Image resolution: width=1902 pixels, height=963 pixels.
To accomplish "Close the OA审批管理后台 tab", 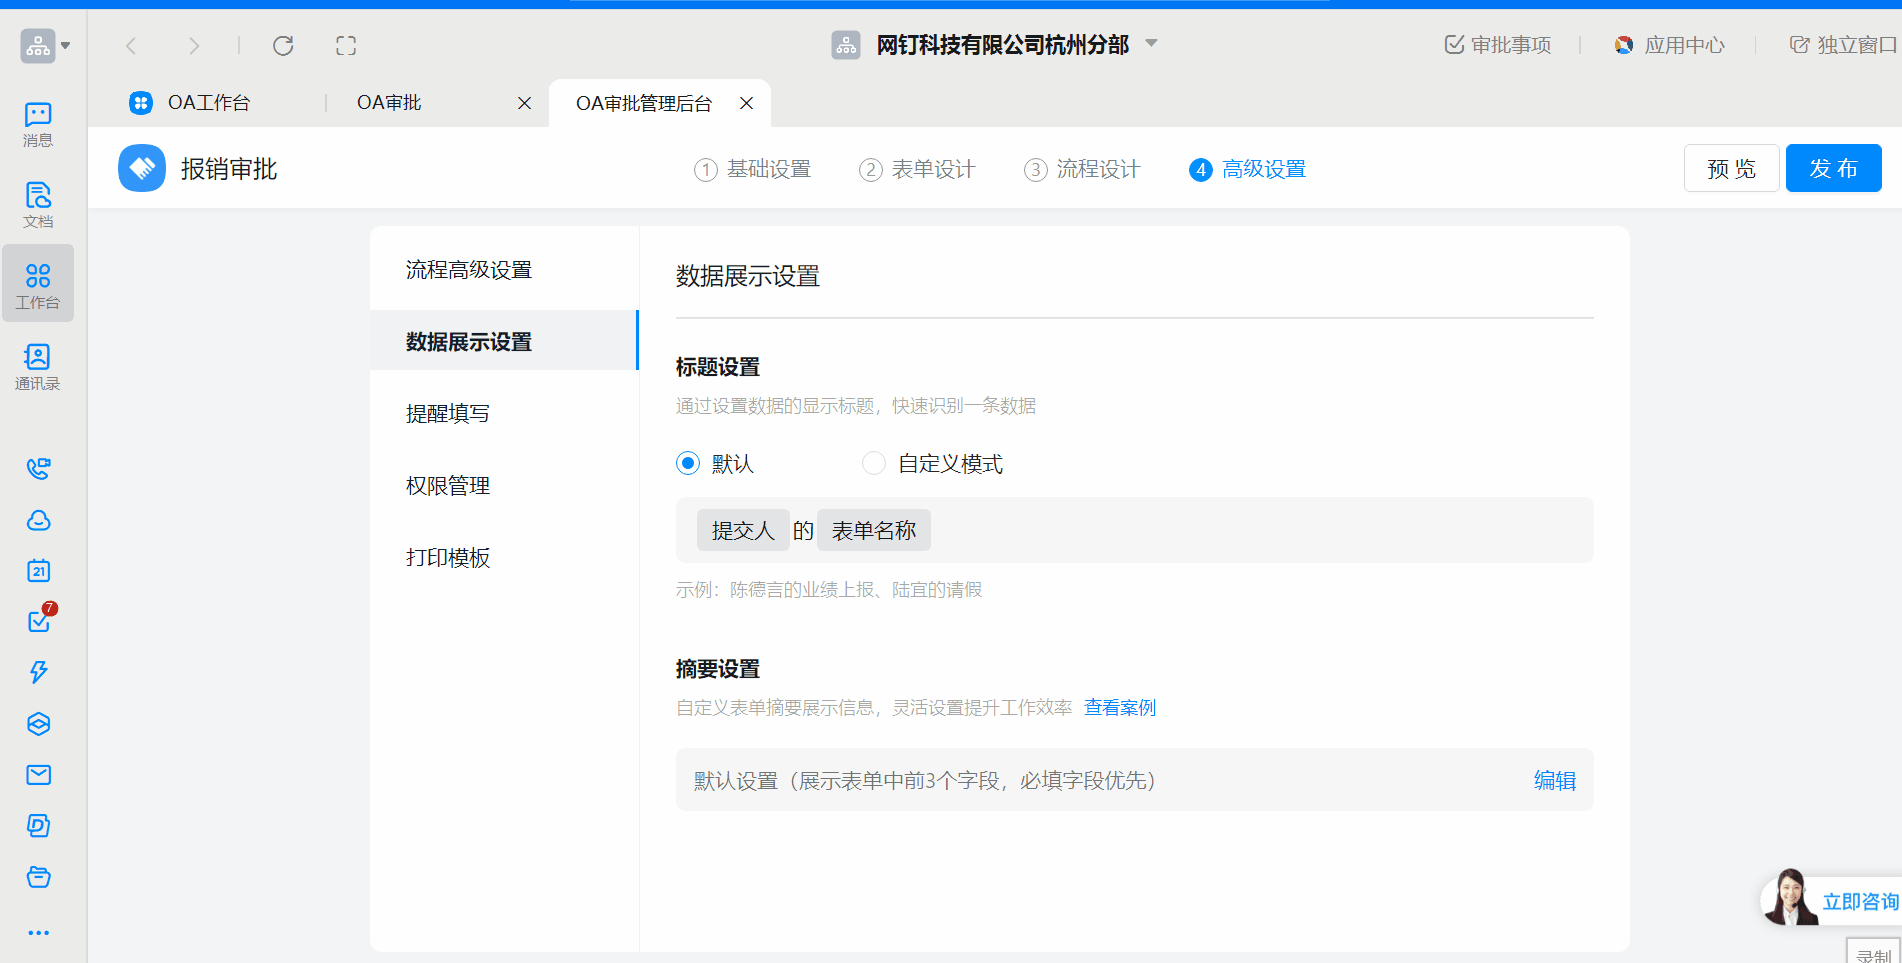I will click(746, 103).
